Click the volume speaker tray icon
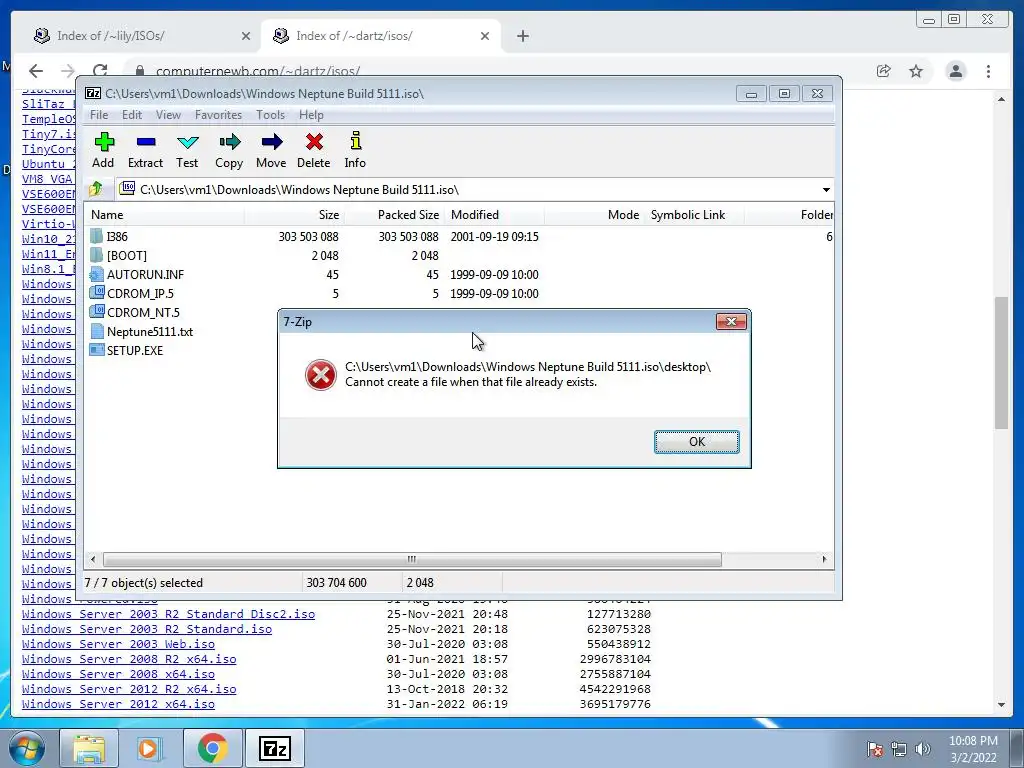This screenshot has height=768, width=1024. point(922,749)
